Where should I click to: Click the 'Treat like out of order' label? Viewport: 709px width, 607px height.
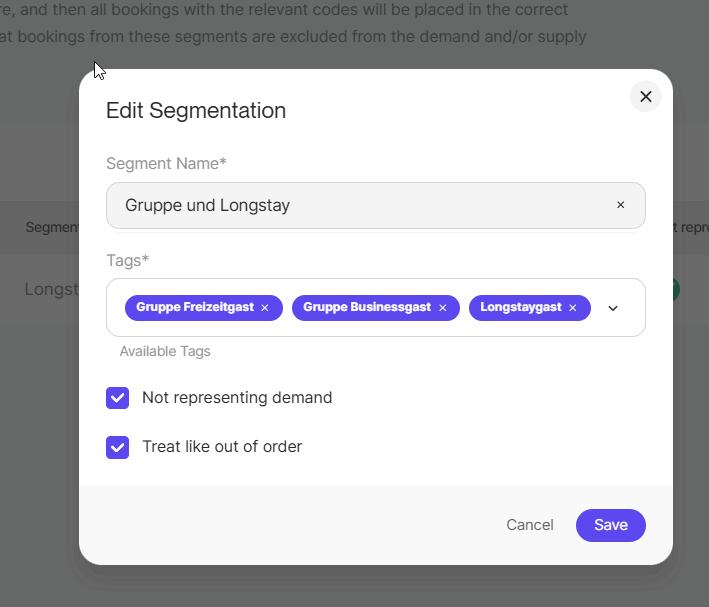coord(222,447)
